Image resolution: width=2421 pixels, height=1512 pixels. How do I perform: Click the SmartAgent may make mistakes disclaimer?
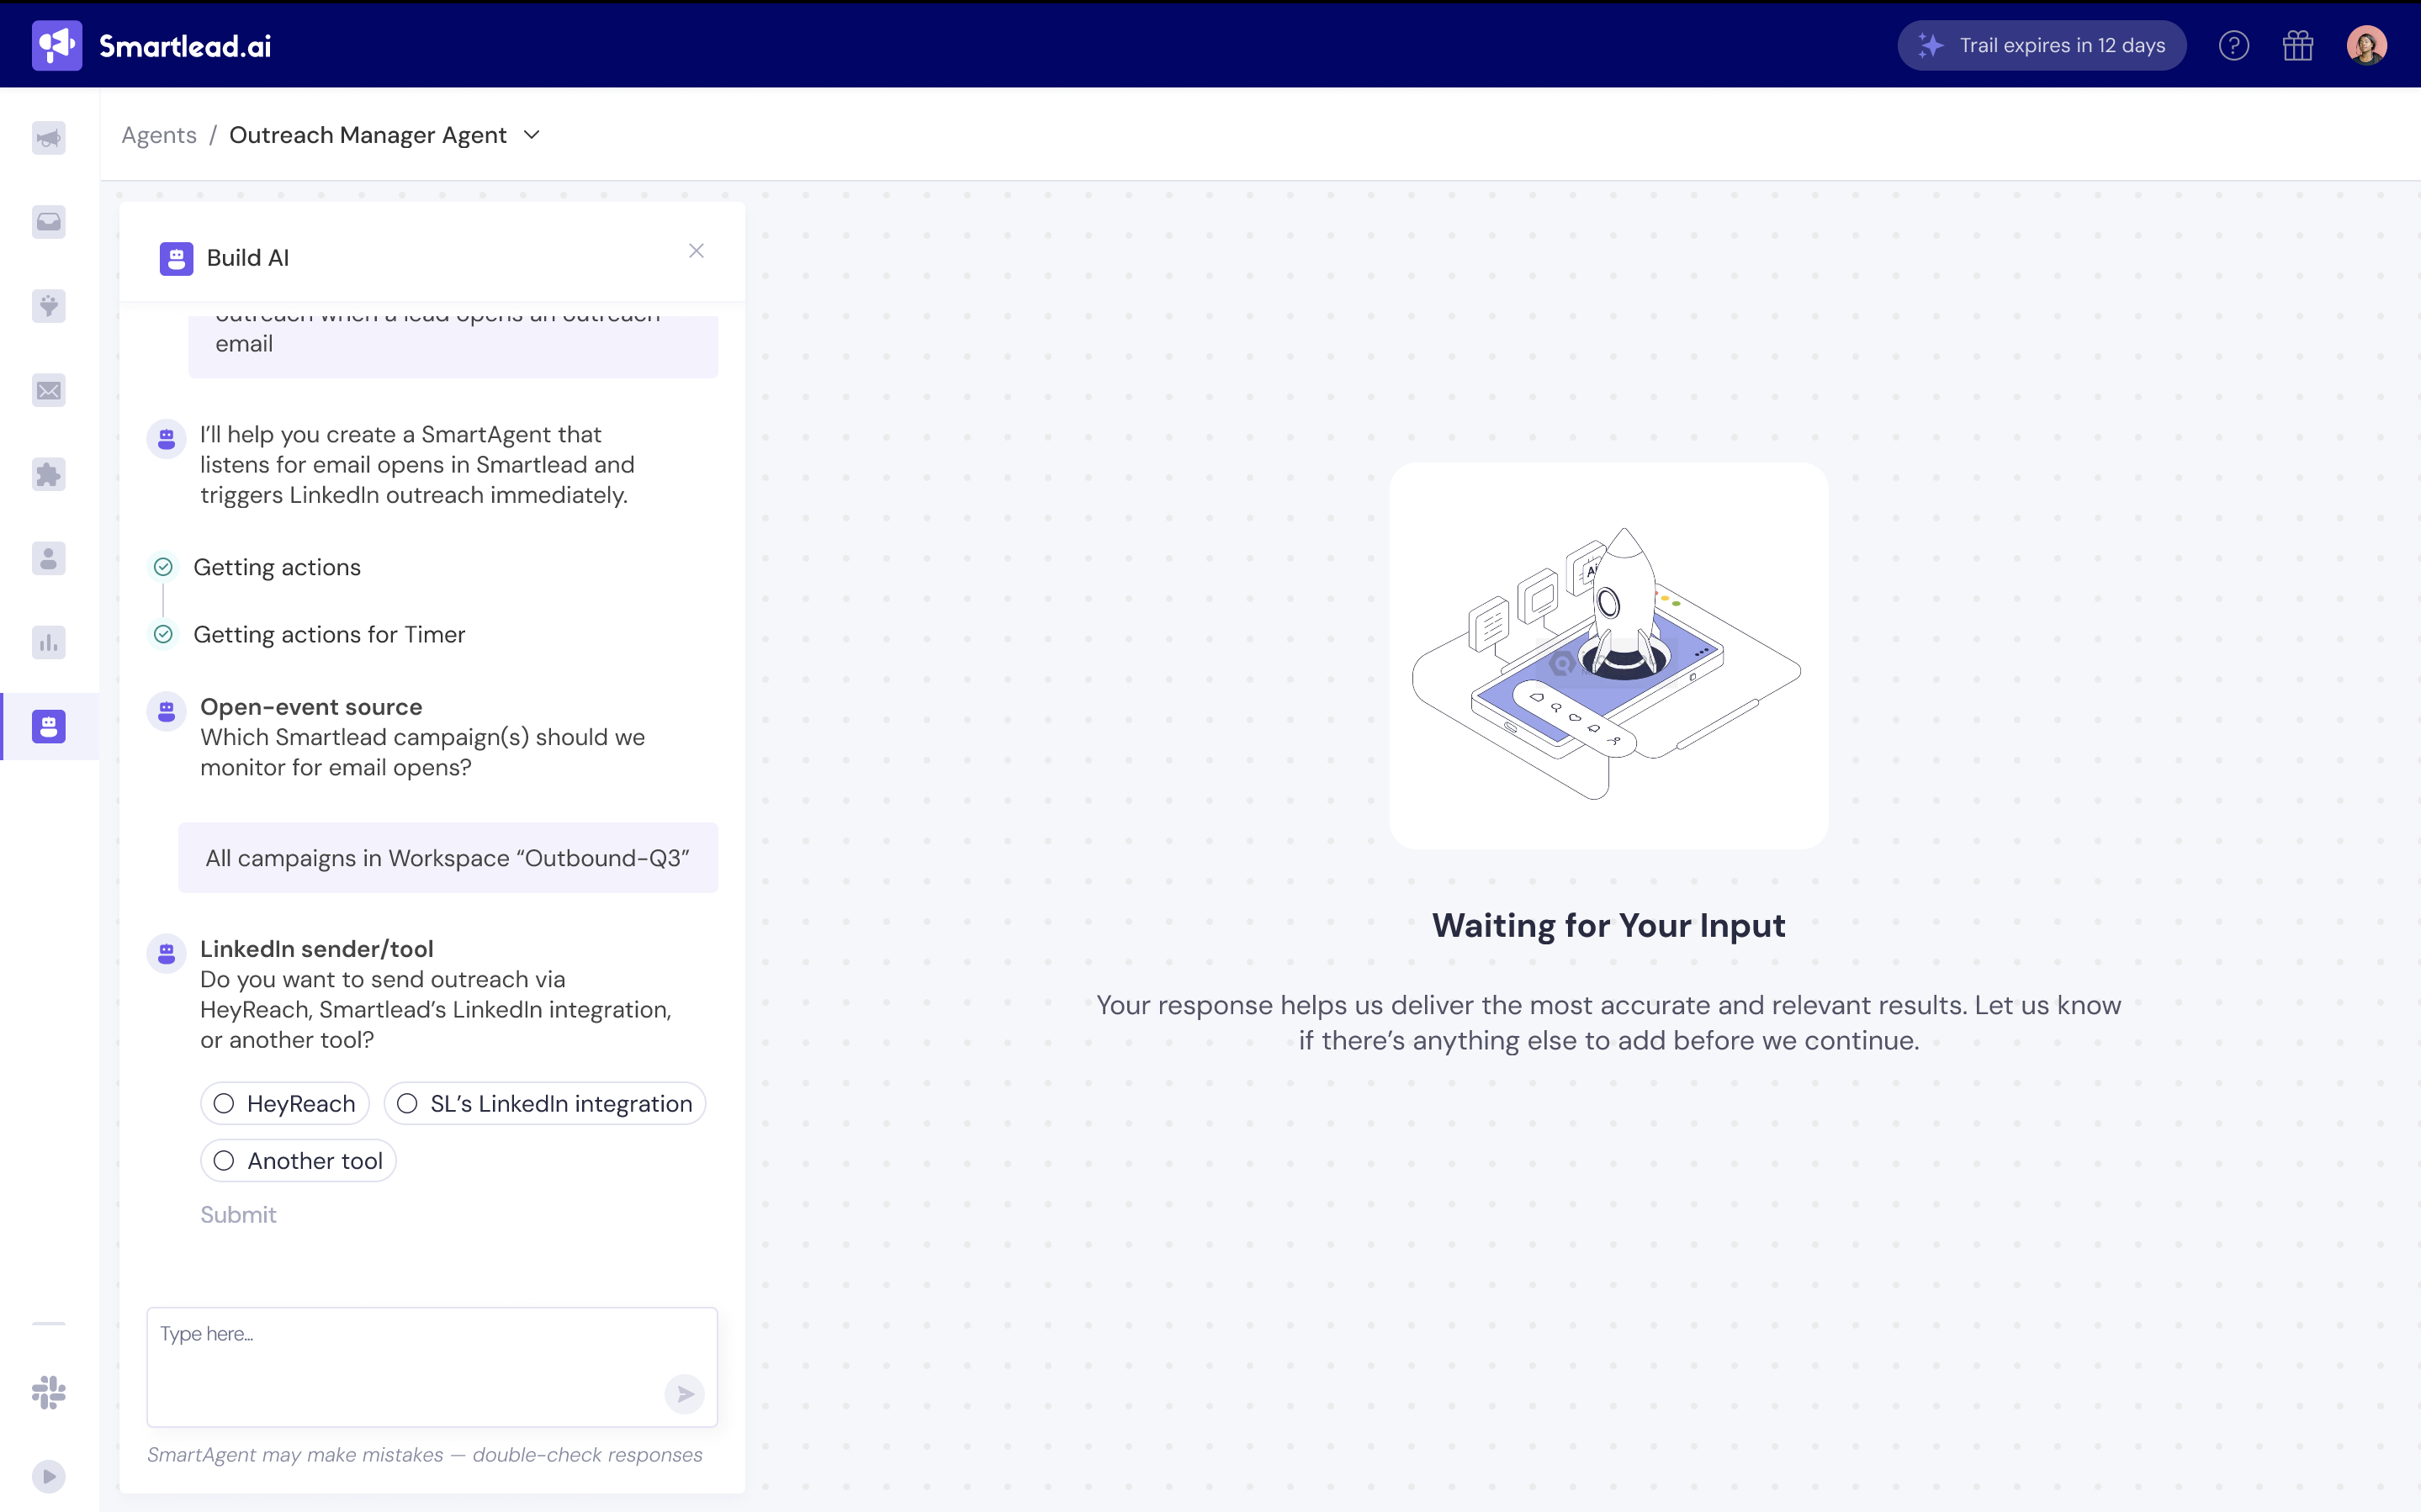pos(425,1454)
